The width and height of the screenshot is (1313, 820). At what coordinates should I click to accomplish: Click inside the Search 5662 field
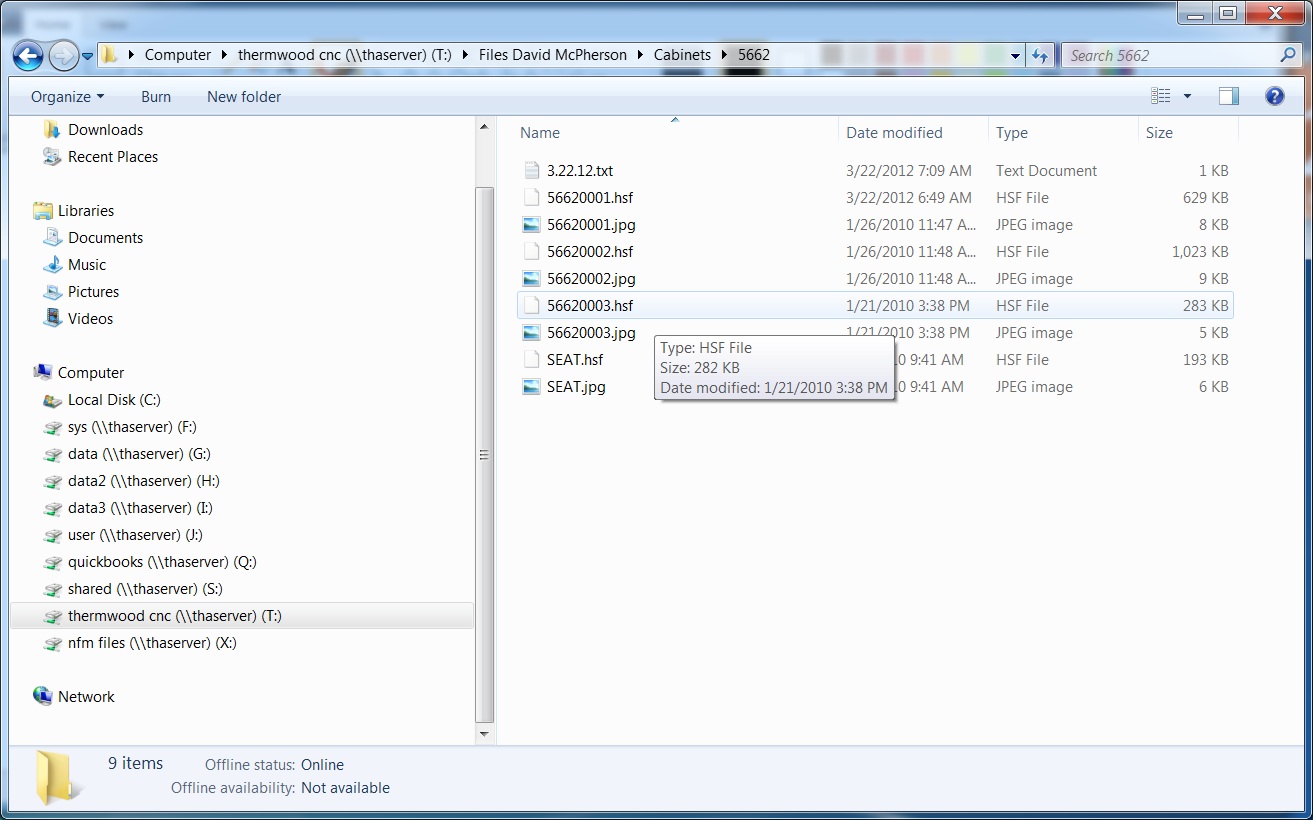click(1170, 56)
